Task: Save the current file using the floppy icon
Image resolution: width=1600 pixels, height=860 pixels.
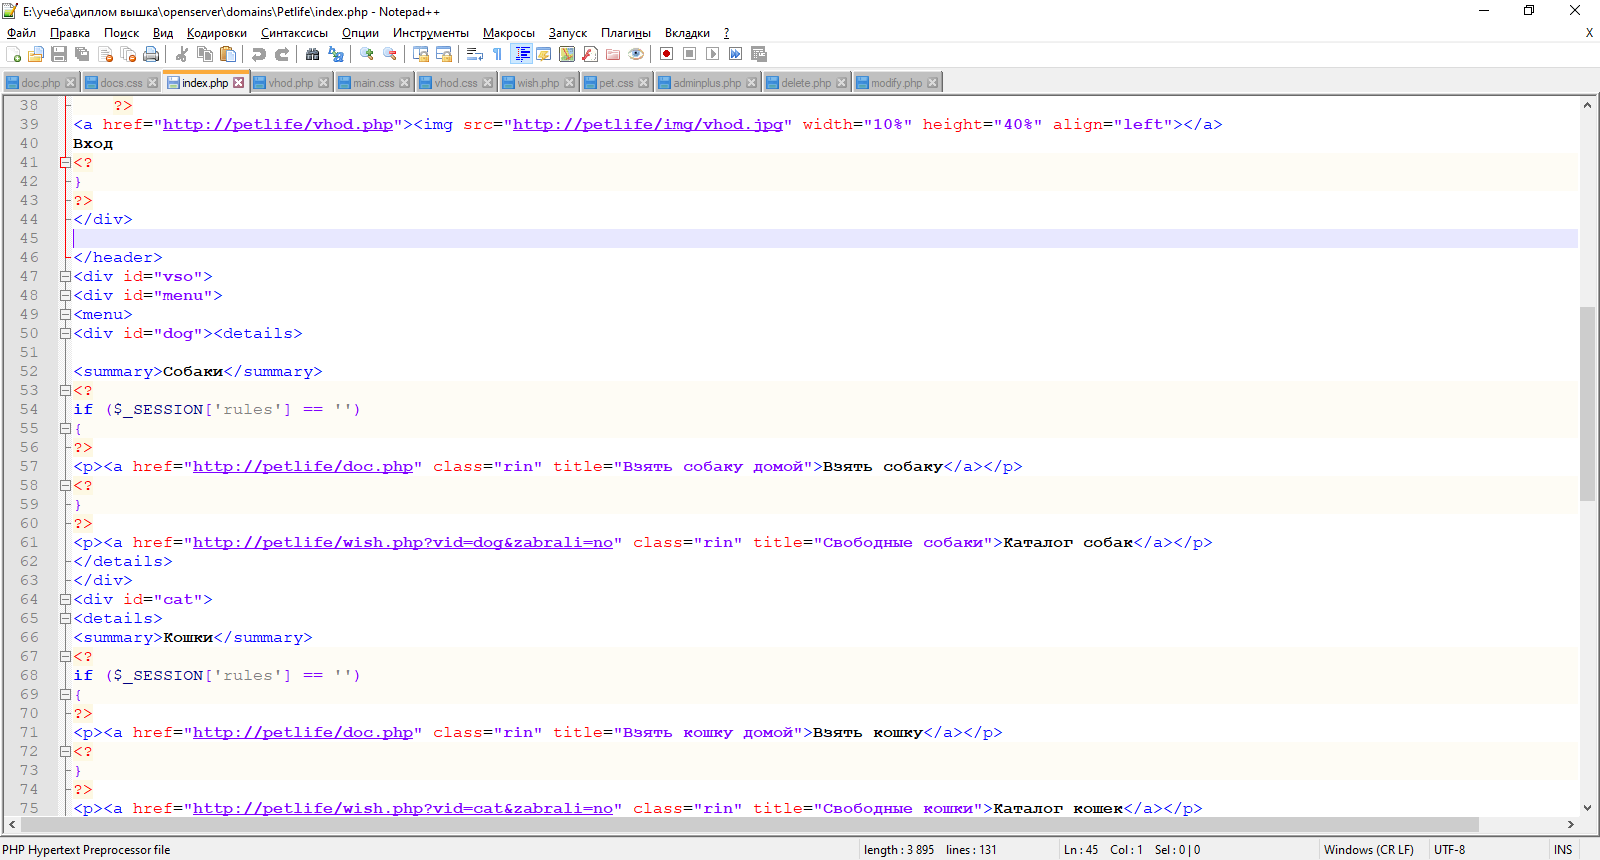Action: click(x=59, y=54)
